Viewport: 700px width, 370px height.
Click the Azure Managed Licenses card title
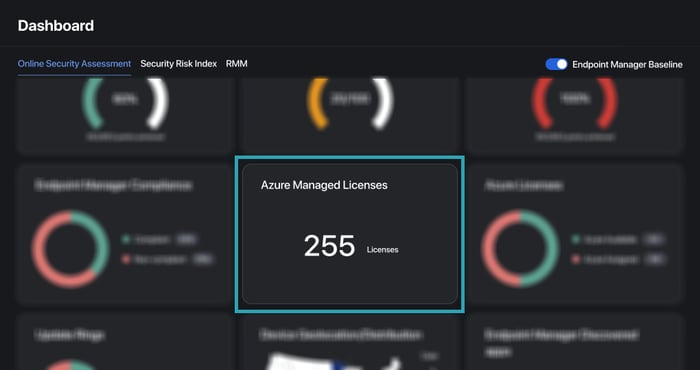324,185
